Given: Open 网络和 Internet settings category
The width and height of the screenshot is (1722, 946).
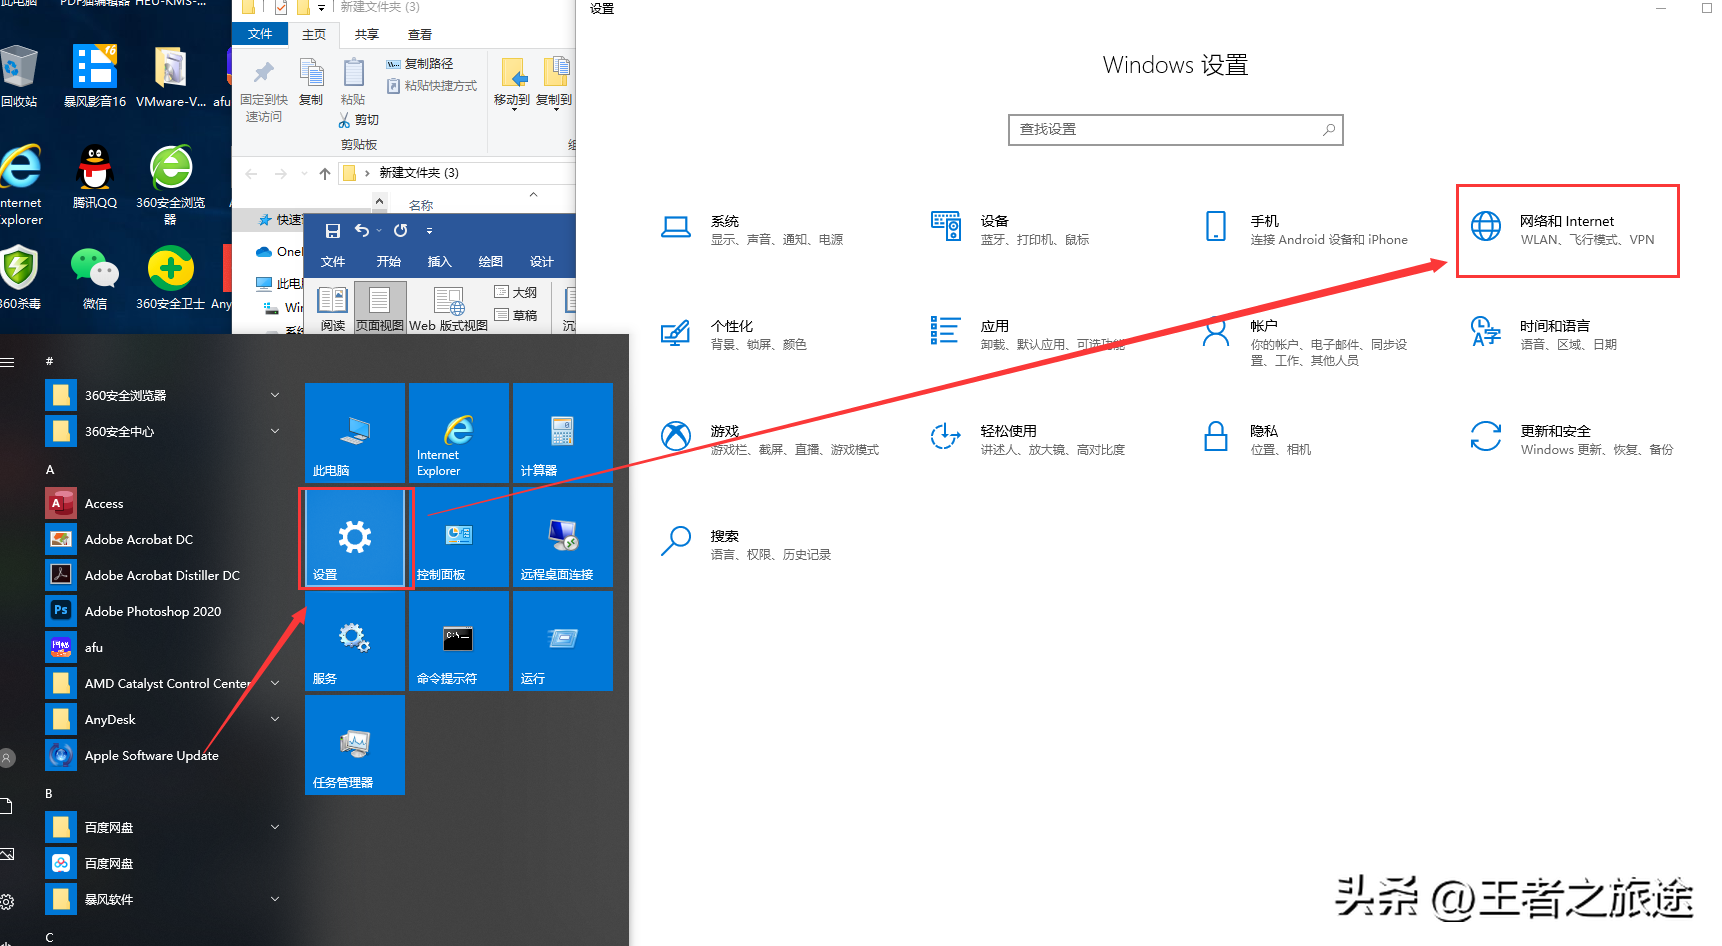Looking at the screenshot, I should 1567,230.
